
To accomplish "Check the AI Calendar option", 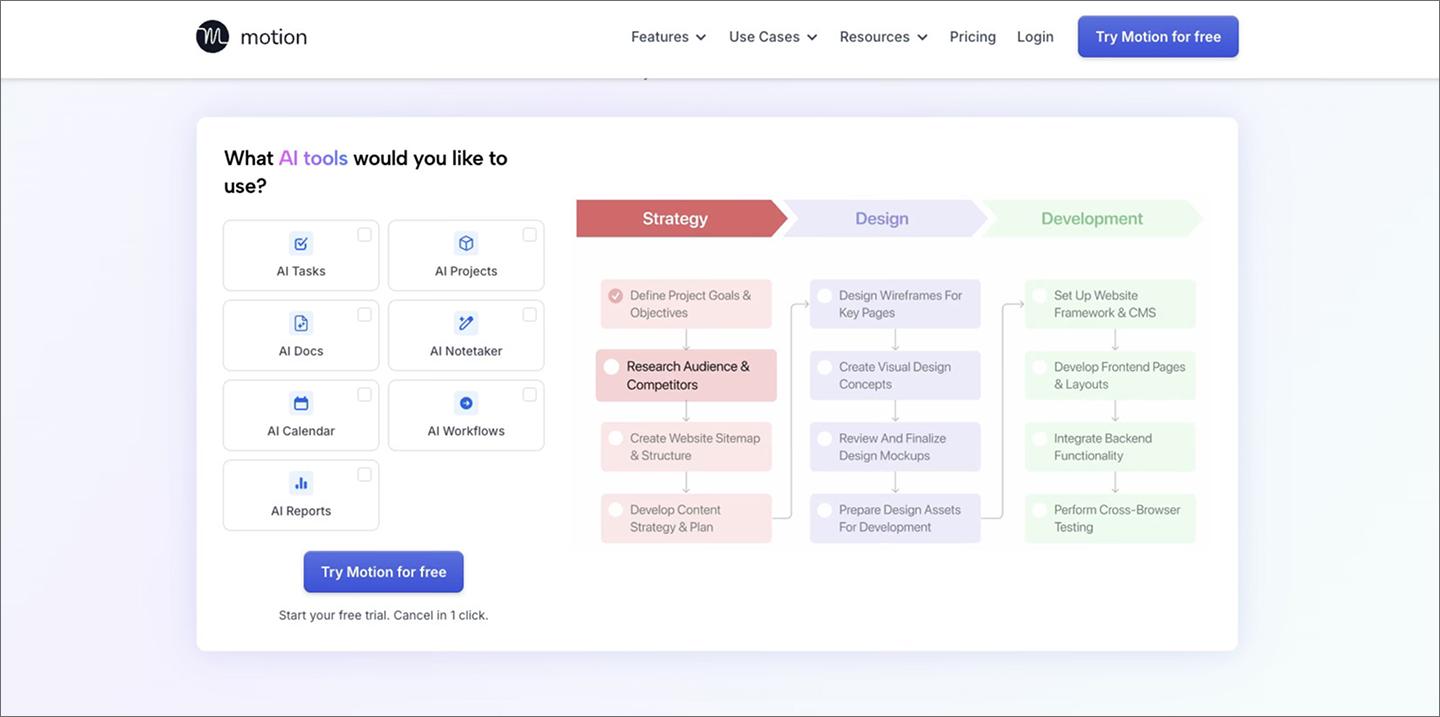I will 364,393.
